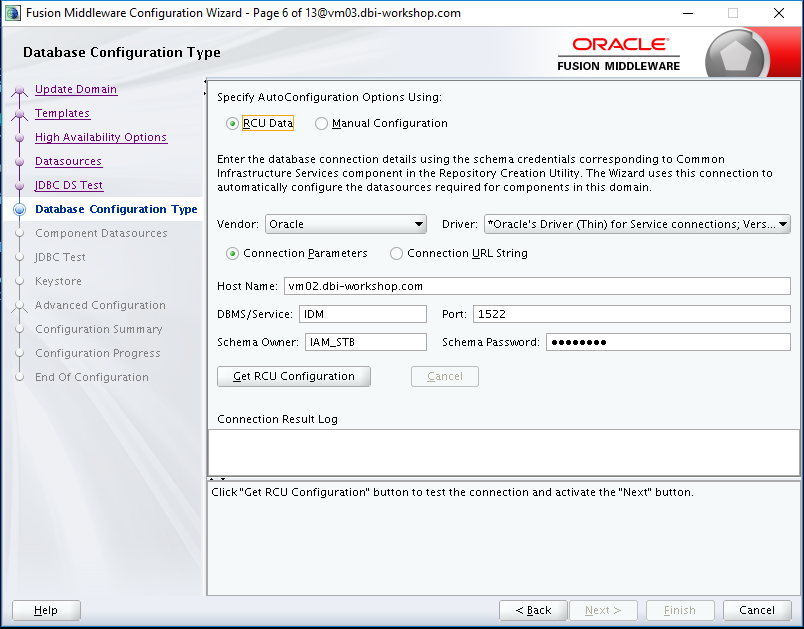Select the Manual Configuration option
Screen dimensions: 804x629
(x=321, y=124)
